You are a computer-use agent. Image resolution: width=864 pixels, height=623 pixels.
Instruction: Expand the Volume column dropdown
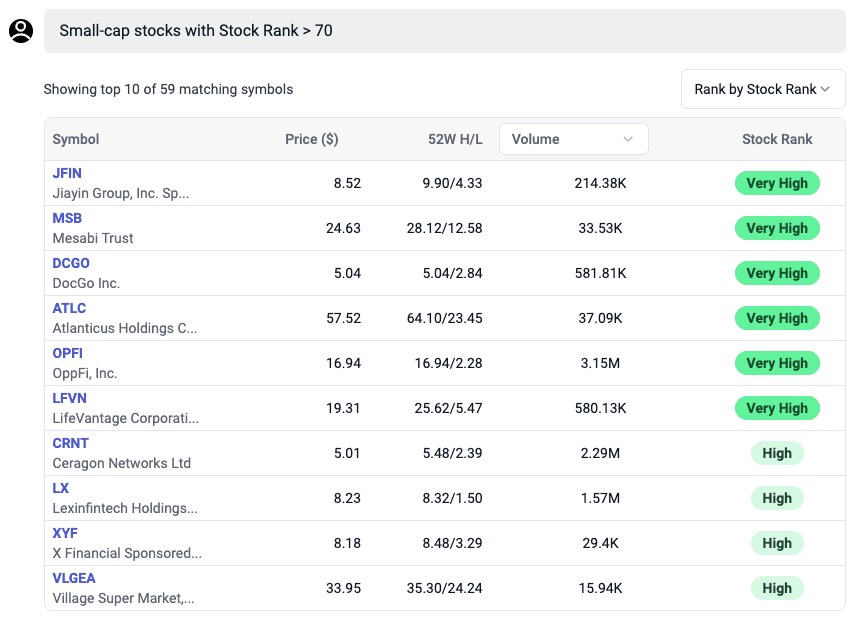[x=573, y=139]
